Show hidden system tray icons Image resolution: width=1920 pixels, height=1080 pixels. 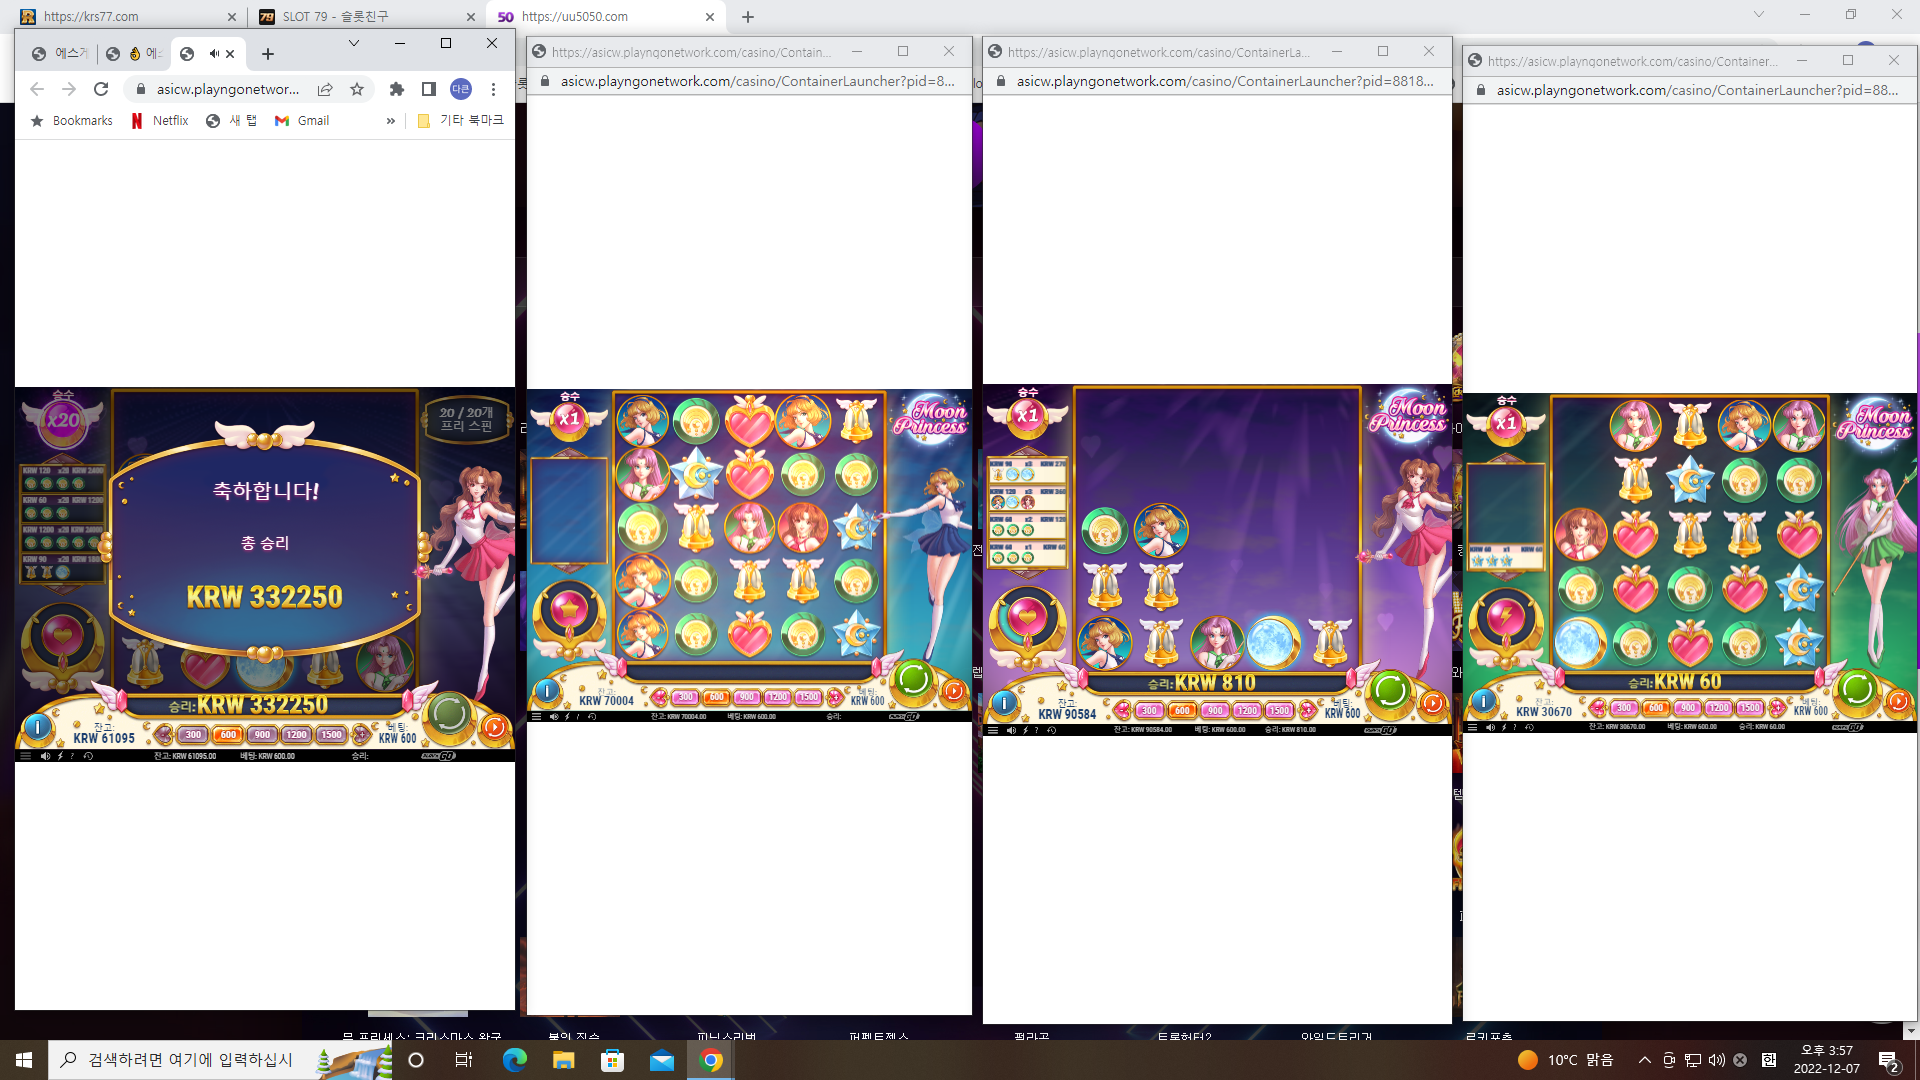(x=1644, y=1060)
